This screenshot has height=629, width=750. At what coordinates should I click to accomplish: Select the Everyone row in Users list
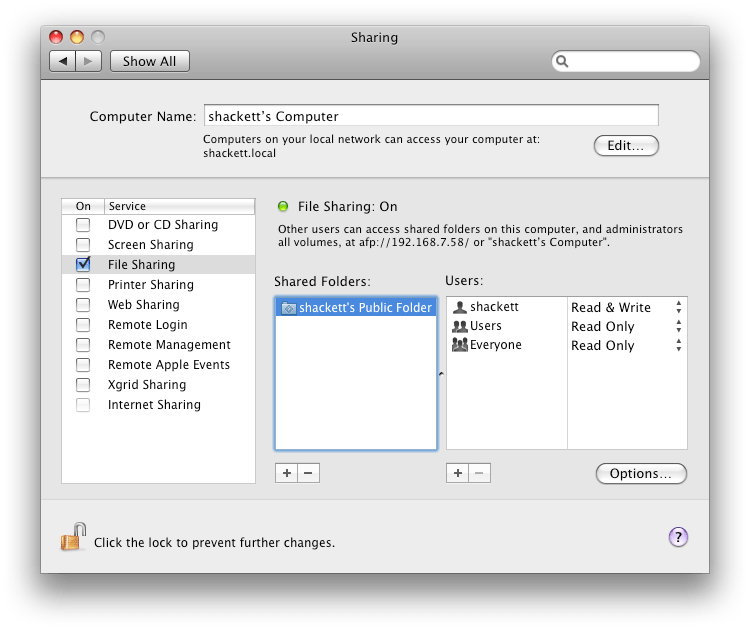pos(567,345)
